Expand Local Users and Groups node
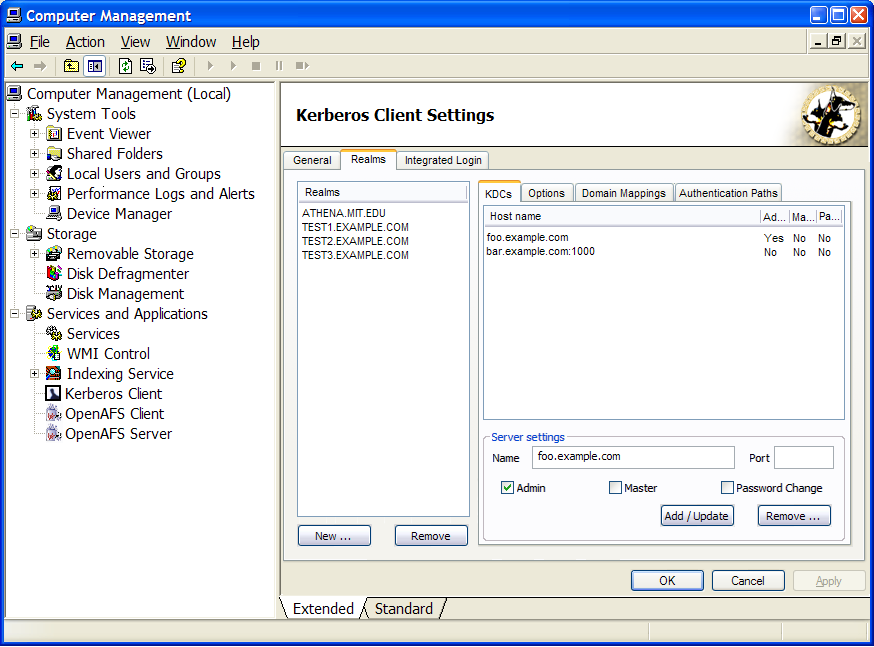Image resolution: width=874 pixels, height=647 pixels. click(35, 174)
